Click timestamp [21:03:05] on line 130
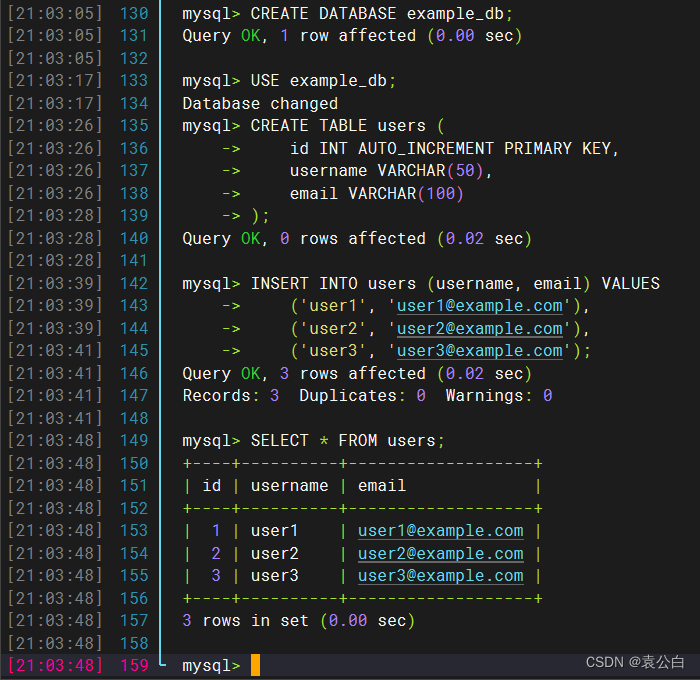The image size is (700, 680). (55, 13)
